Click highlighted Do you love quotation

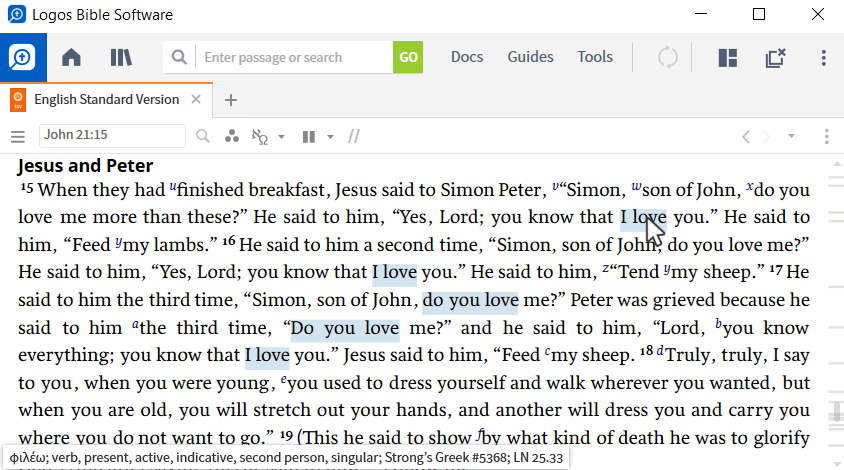345,328
